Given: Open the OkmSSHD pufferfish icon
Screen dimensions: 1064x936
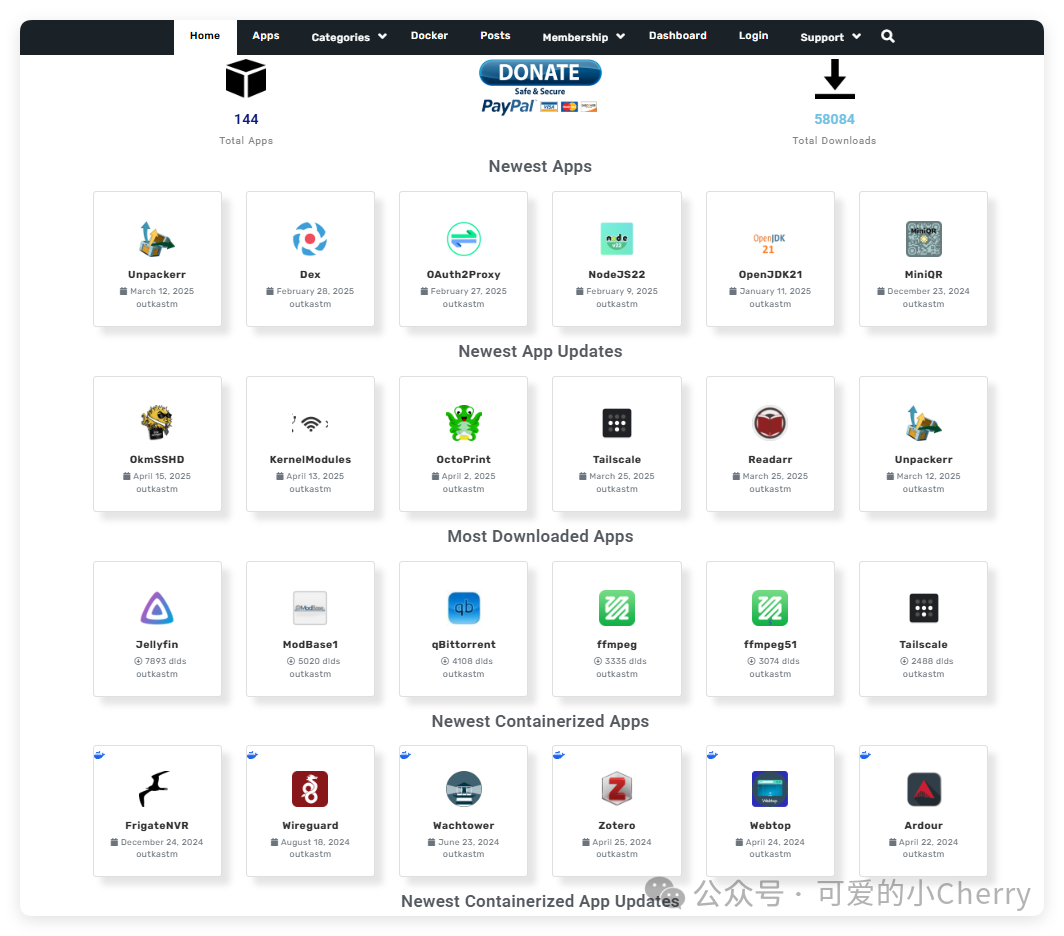Looking at the screenshot, I should 157,423.
